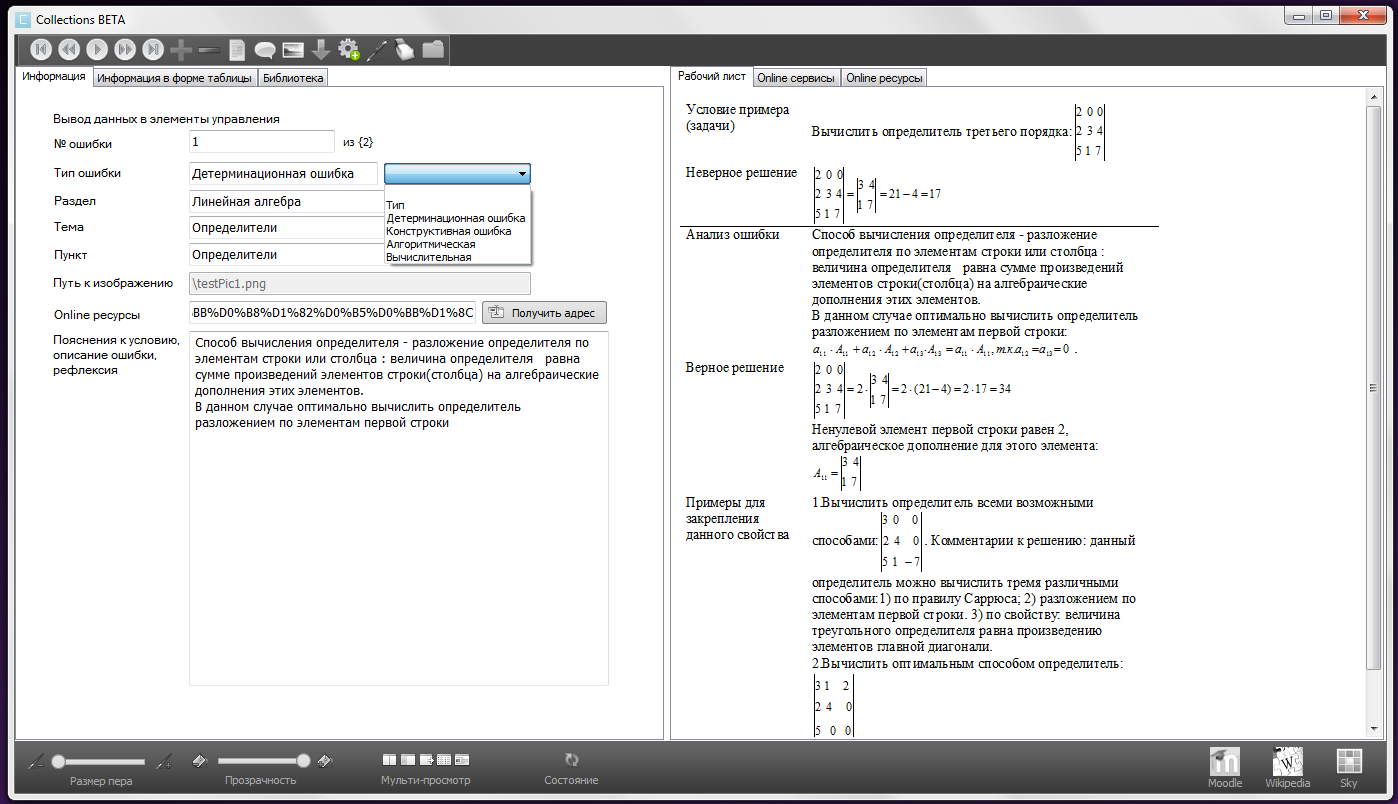Screen dimensions: 1398x804
Task: Click the gear with green plus icon
Action: pyautogui.click(x=349, y=49)
